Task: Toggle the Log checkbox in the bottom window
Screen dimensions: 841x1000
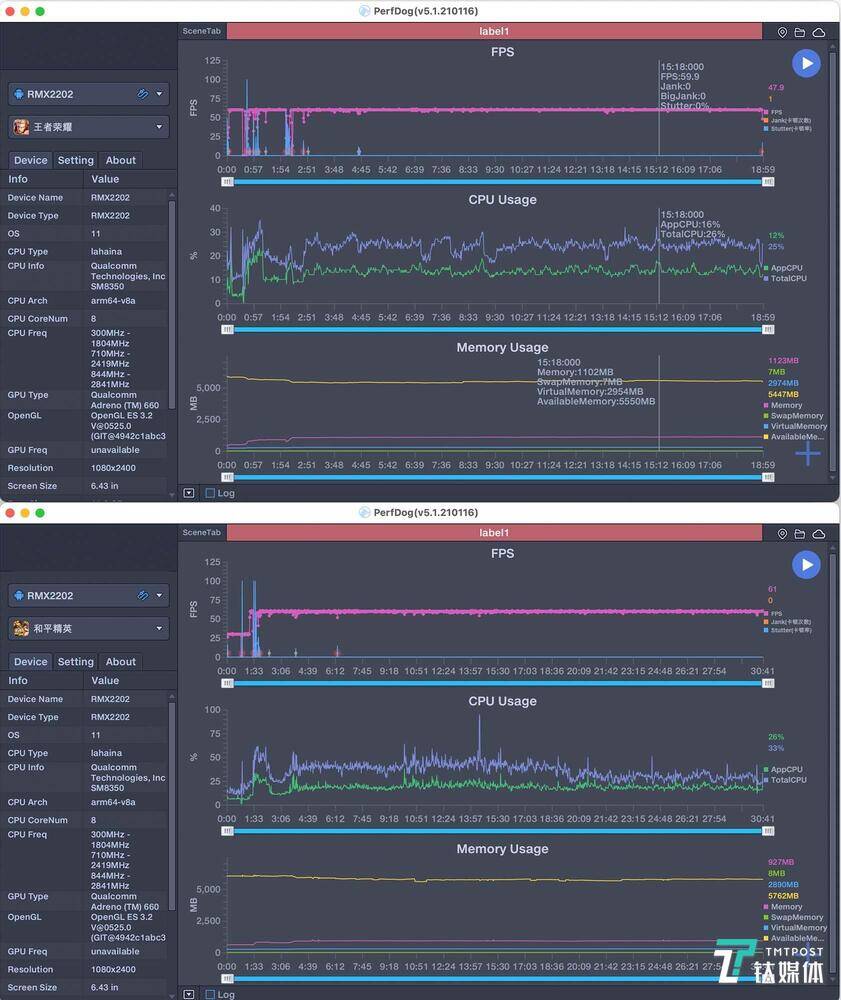Action: [210, 994]
